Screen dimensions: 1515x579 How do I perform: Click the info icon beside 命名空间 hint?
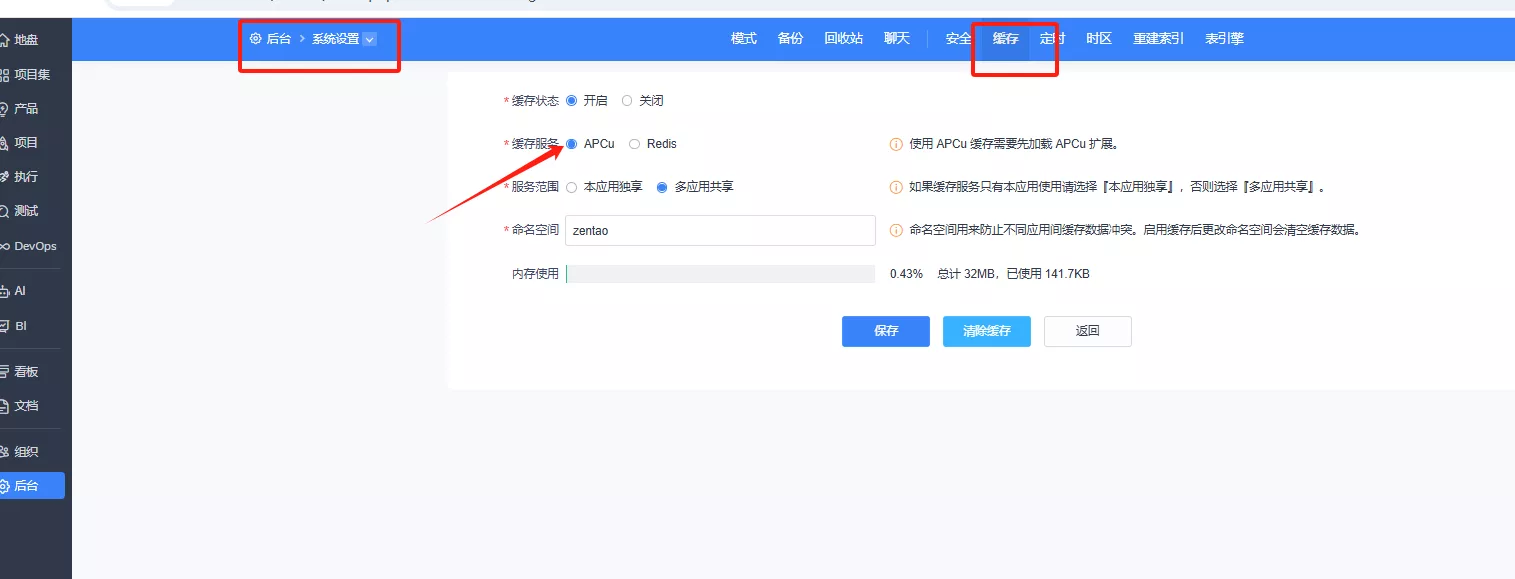(896, 230)
